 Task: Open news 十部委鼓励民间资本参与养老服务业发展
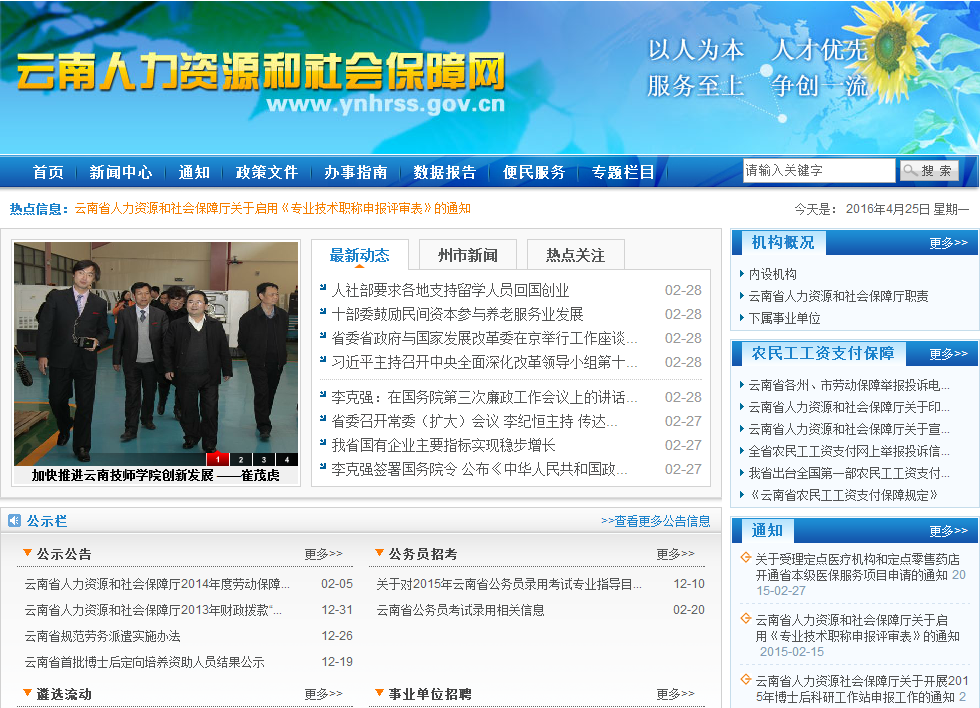pos(457,314)
